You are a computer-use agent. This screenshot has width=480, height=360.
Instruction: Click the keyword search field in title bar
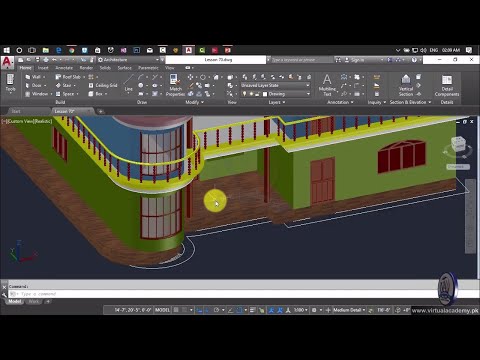302,60
